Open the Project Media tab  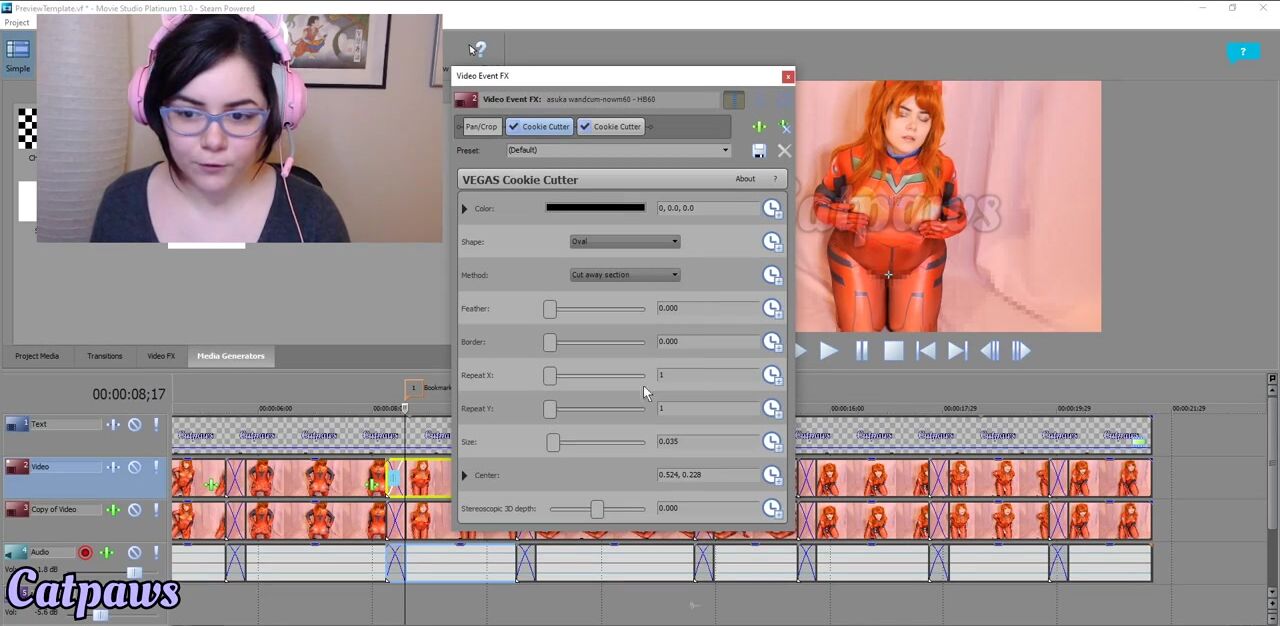(37, 356)
